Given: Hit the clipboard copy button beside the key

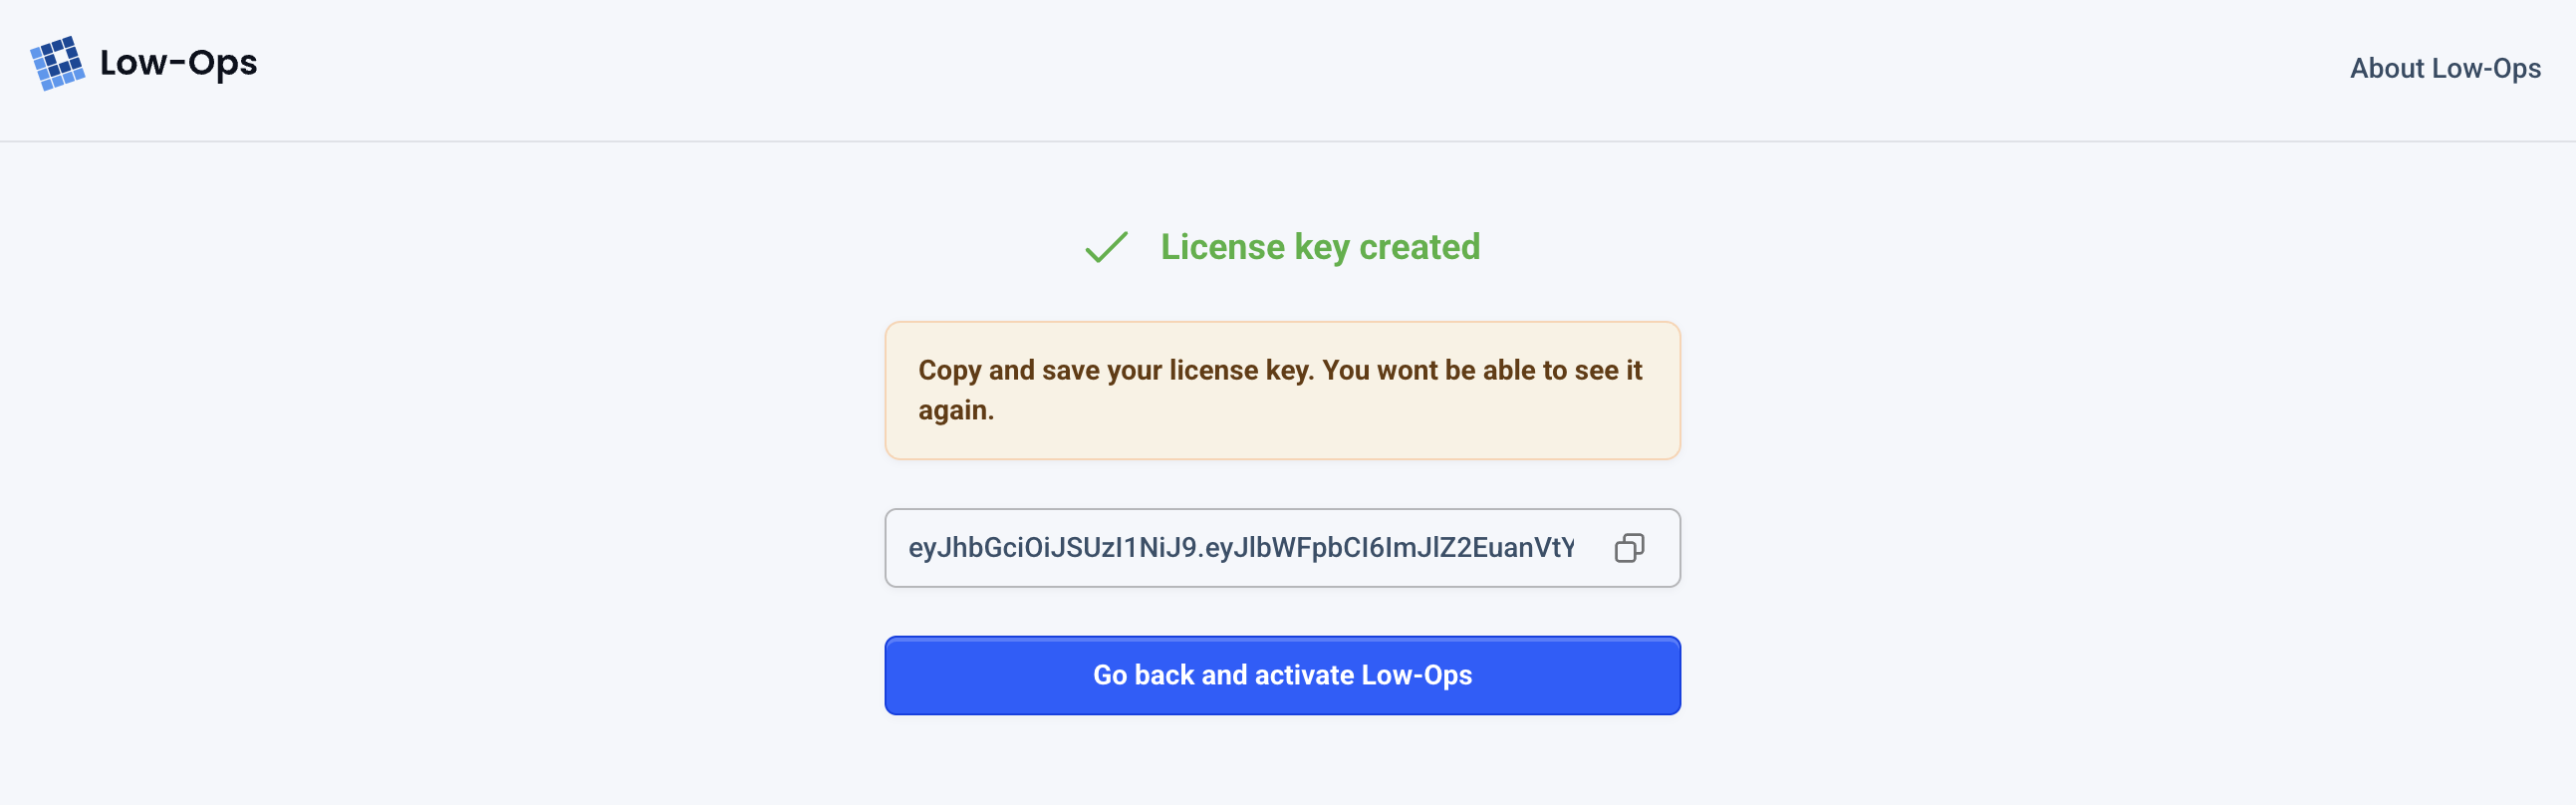Looking at the screenshot, I should tap(1628, 548).
